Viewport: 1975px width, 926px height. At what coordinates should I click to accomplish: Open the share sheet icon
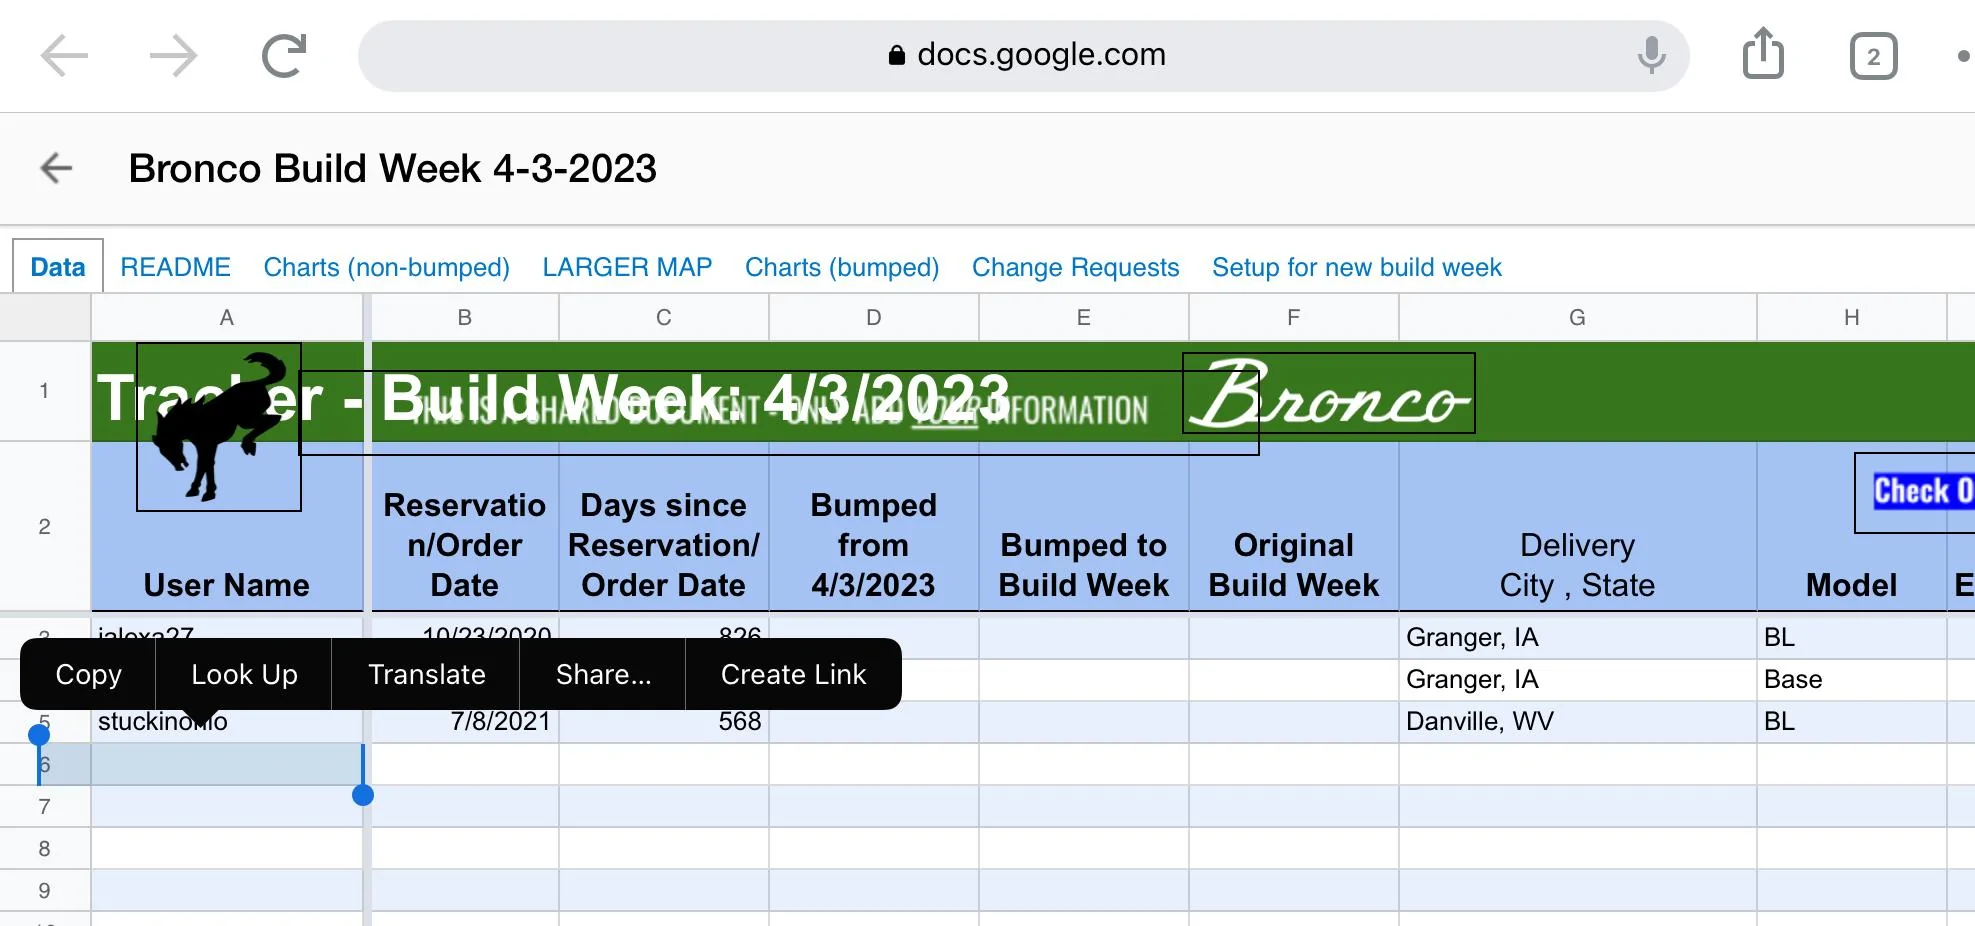click(x=1763, y=53)
